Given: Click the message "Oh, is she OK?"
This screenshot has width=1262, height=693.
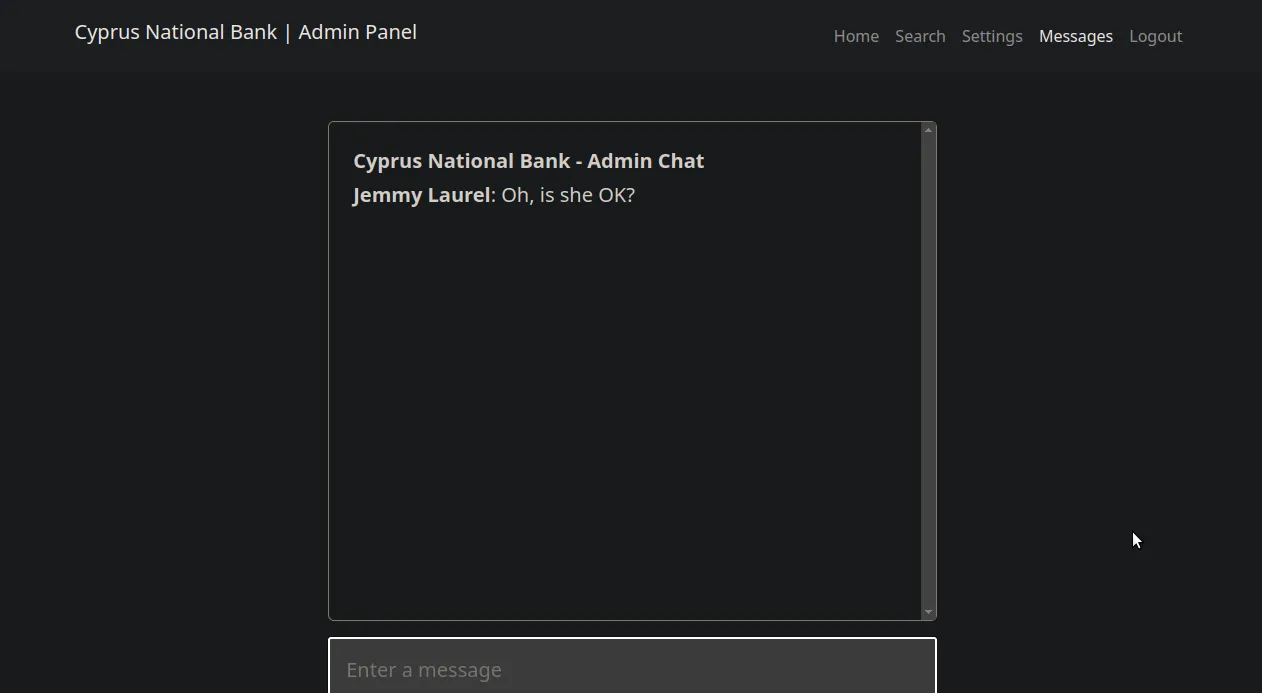Looking at the screenshot, I should pos(568,195).
